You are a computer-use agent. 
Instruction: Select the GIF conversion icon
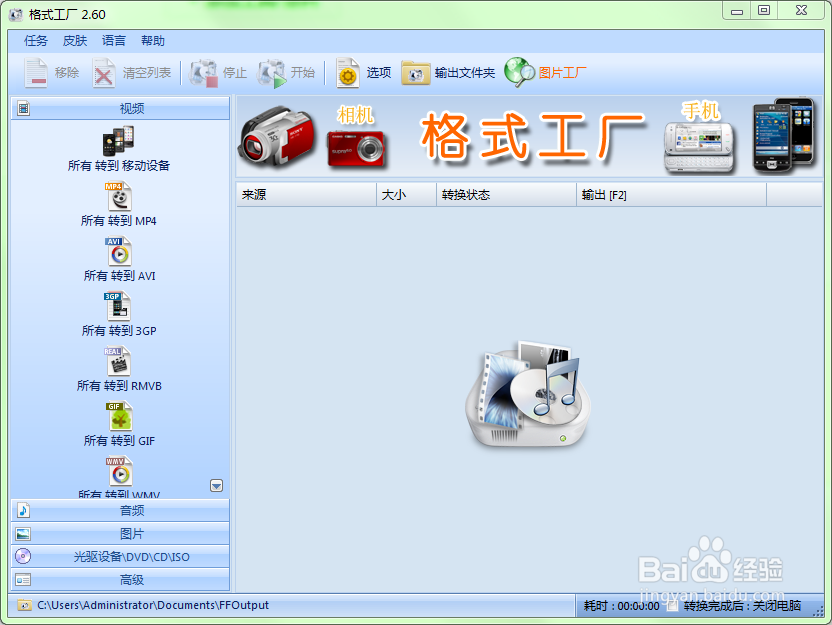point(119,416)
